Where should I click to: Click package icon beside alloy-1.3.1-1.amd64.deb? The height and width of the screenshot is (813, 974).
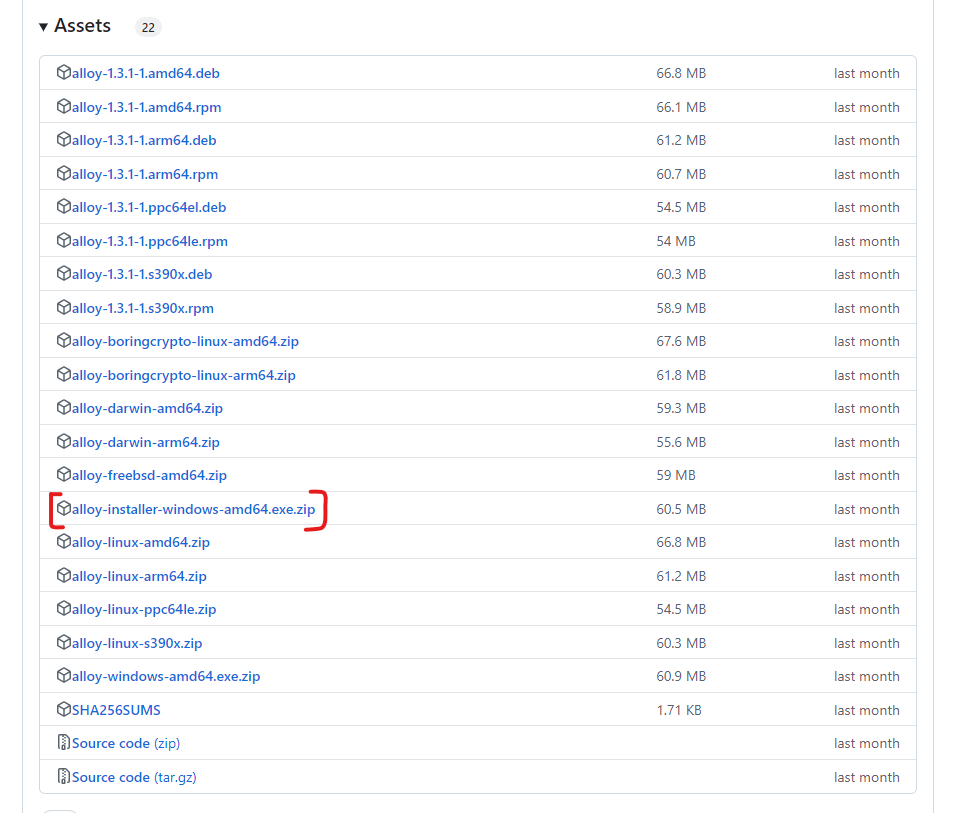(64, 73)
